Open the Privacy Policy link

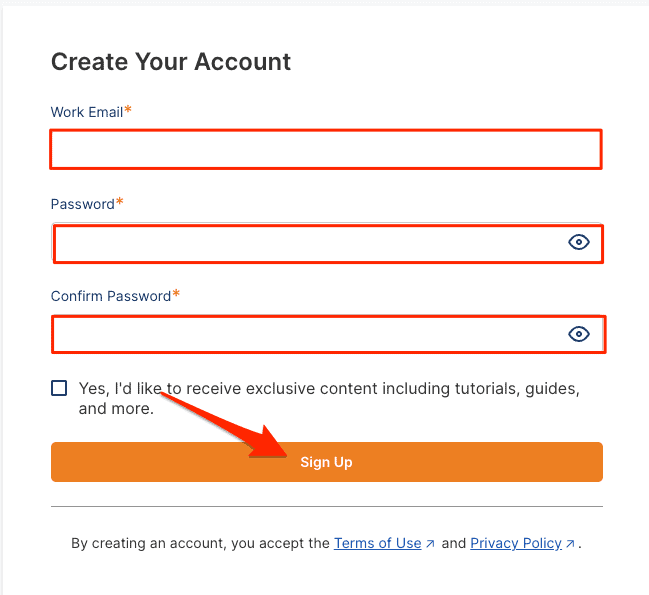coord(515,543)
